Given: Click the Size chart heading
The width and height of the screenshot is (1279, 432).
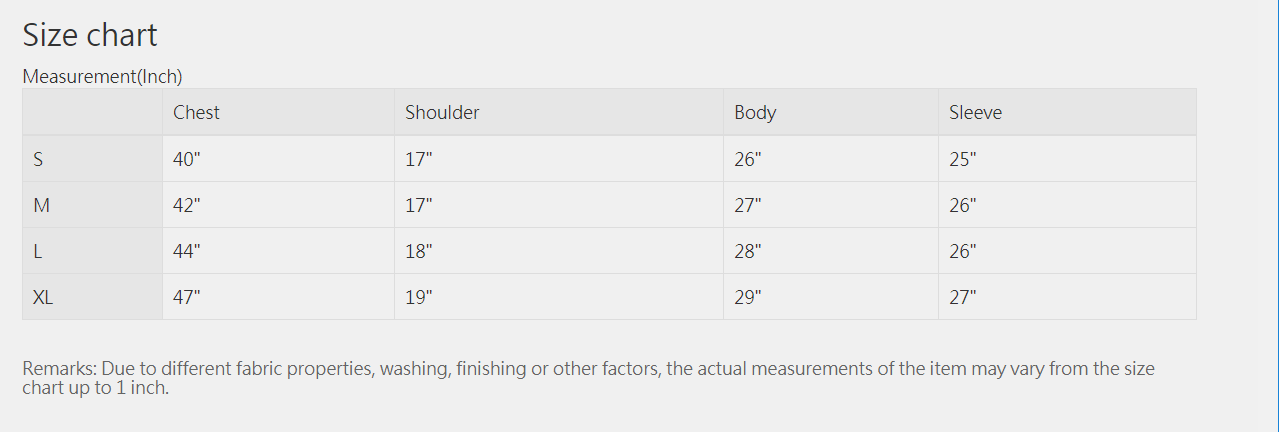Looking at the screenshot, I should pyautogui.click(x=90, y=35).
